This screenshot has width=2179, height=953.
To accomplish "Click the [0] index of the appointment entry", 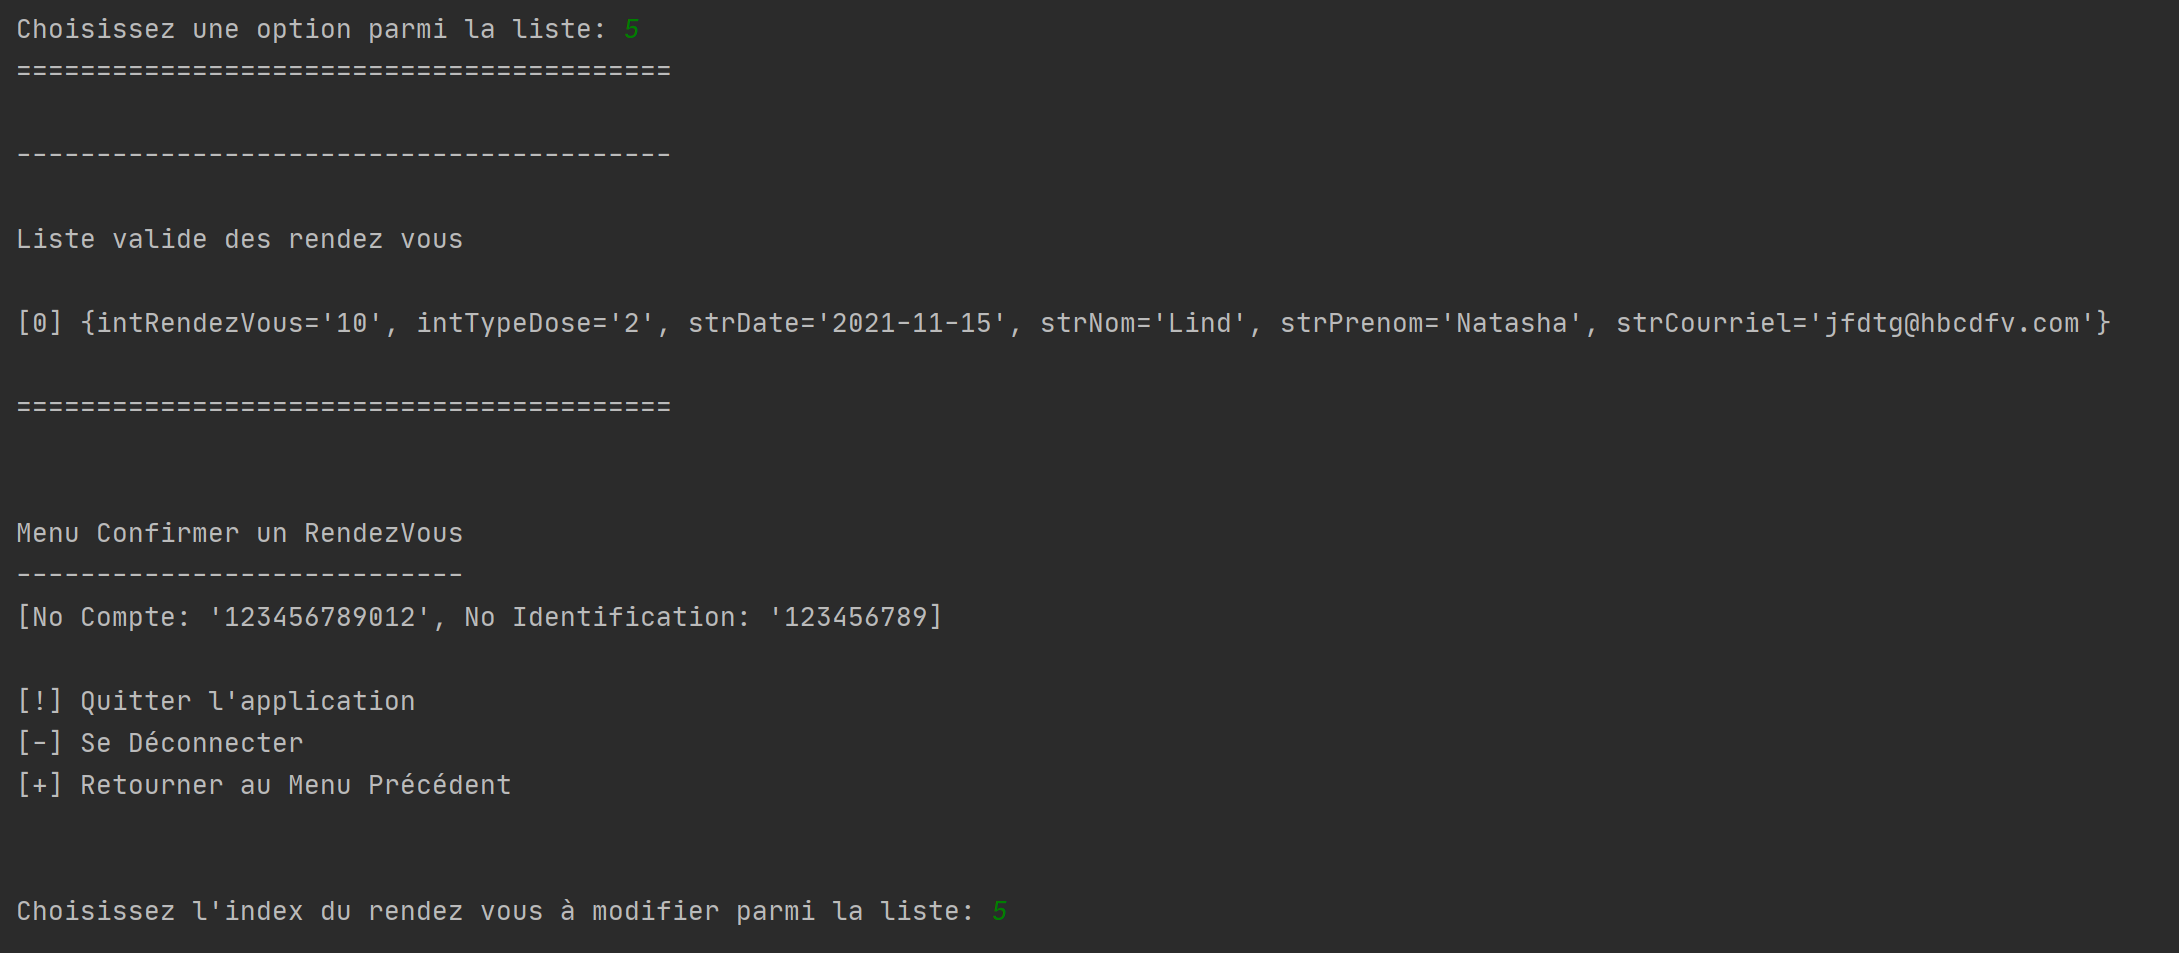I will coord(40,324).
